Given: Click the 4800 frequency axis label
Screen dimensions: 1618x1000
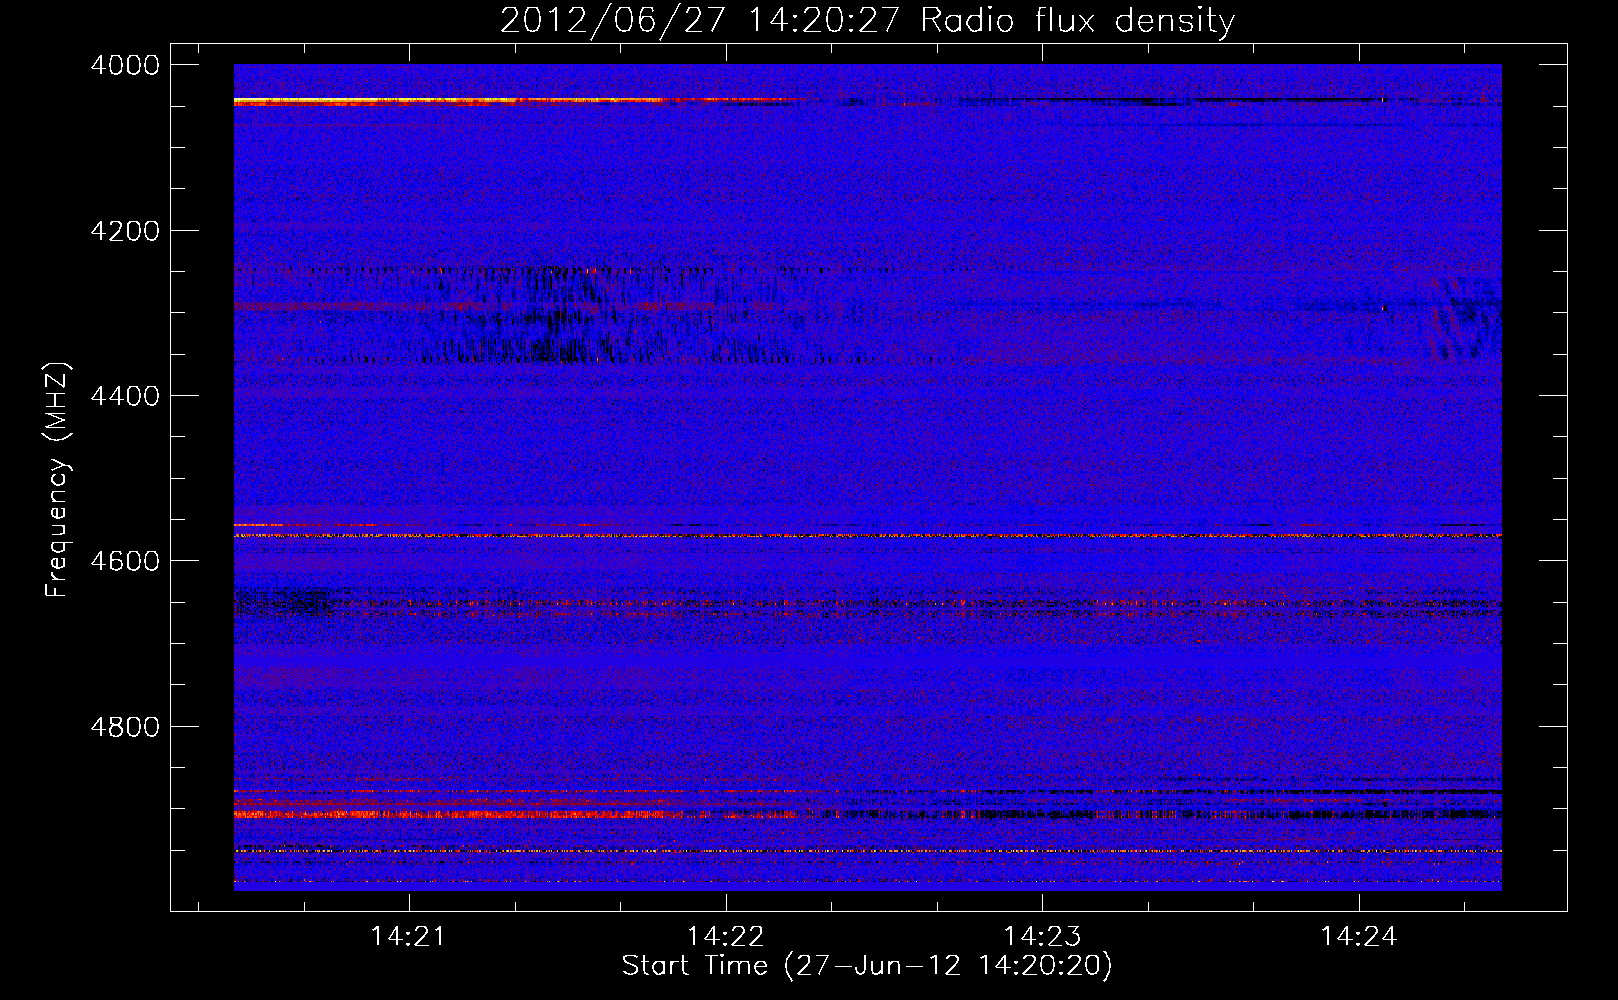Looking at the screenshot, I should pos(125,727).
